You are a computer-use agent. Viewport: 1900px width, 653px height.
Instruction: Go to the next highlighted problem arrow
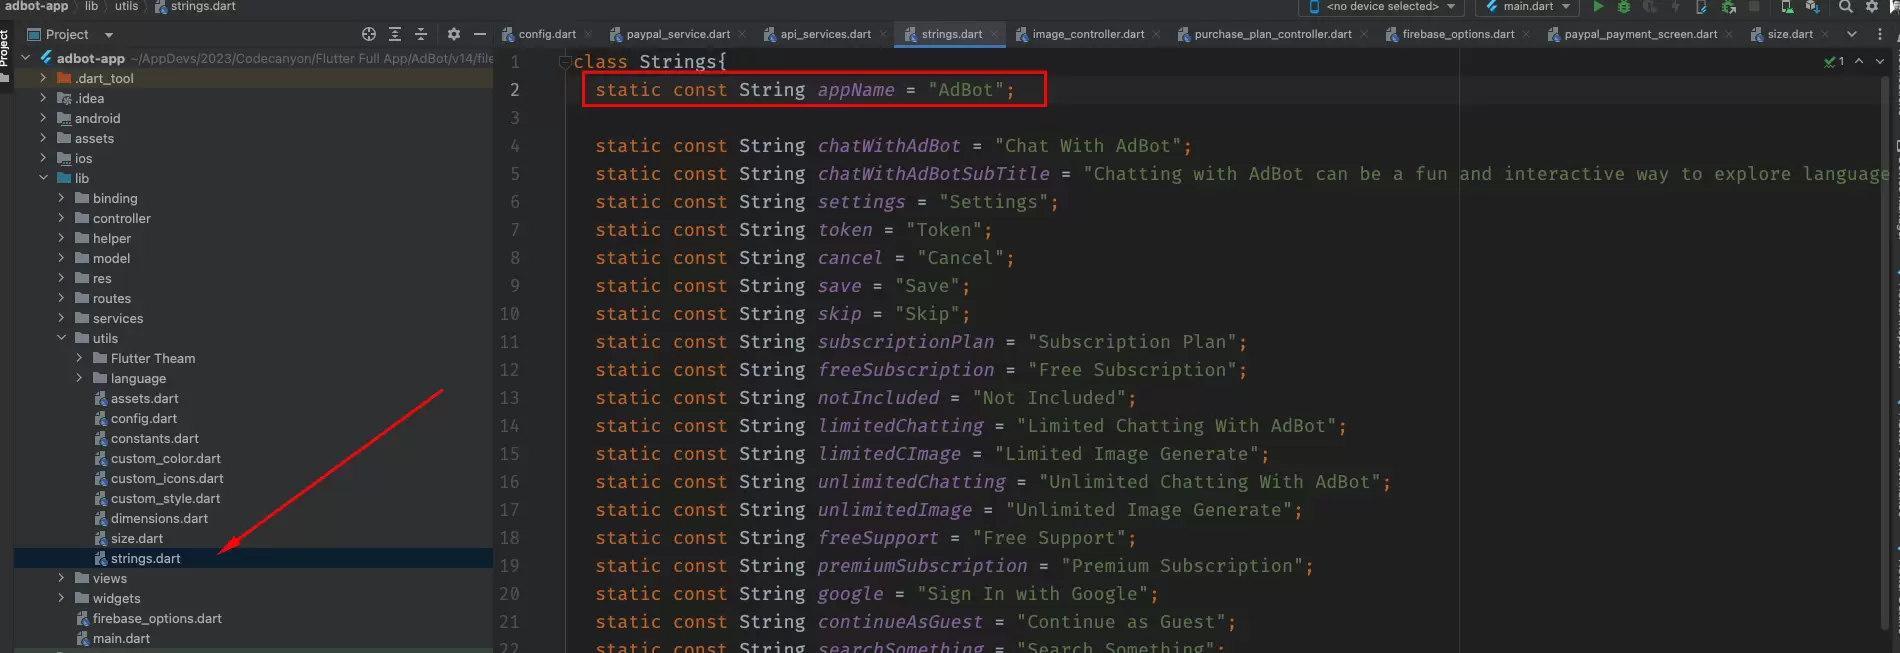coord(1880,61)
